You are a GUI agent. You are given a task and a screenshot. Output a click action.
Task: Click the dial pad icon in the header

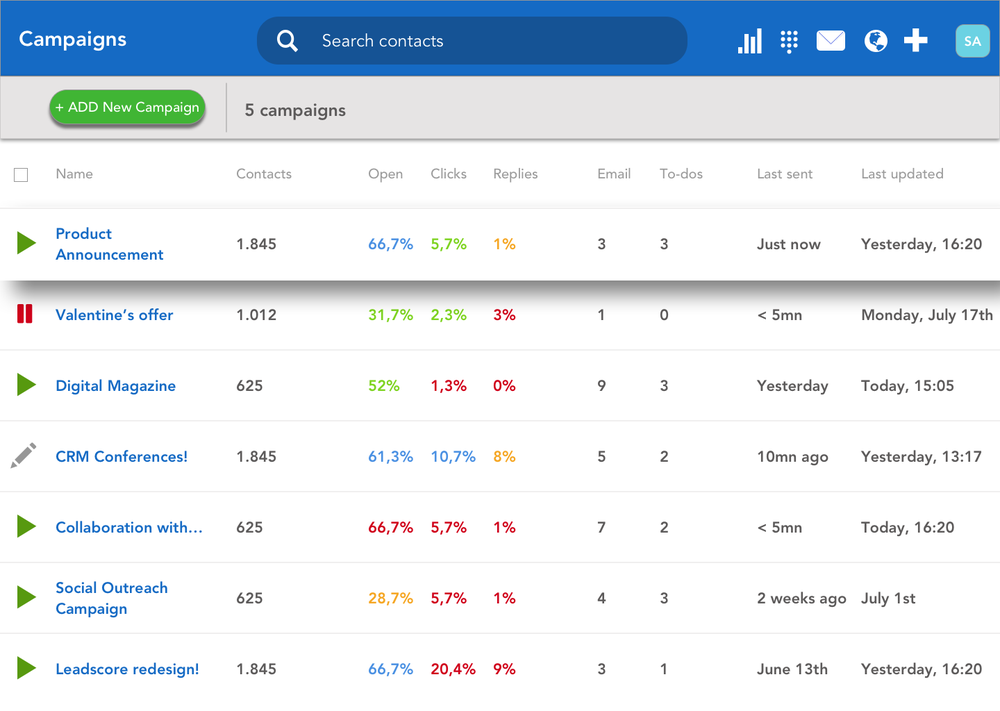pyautogui.click(x=789, y=41)
